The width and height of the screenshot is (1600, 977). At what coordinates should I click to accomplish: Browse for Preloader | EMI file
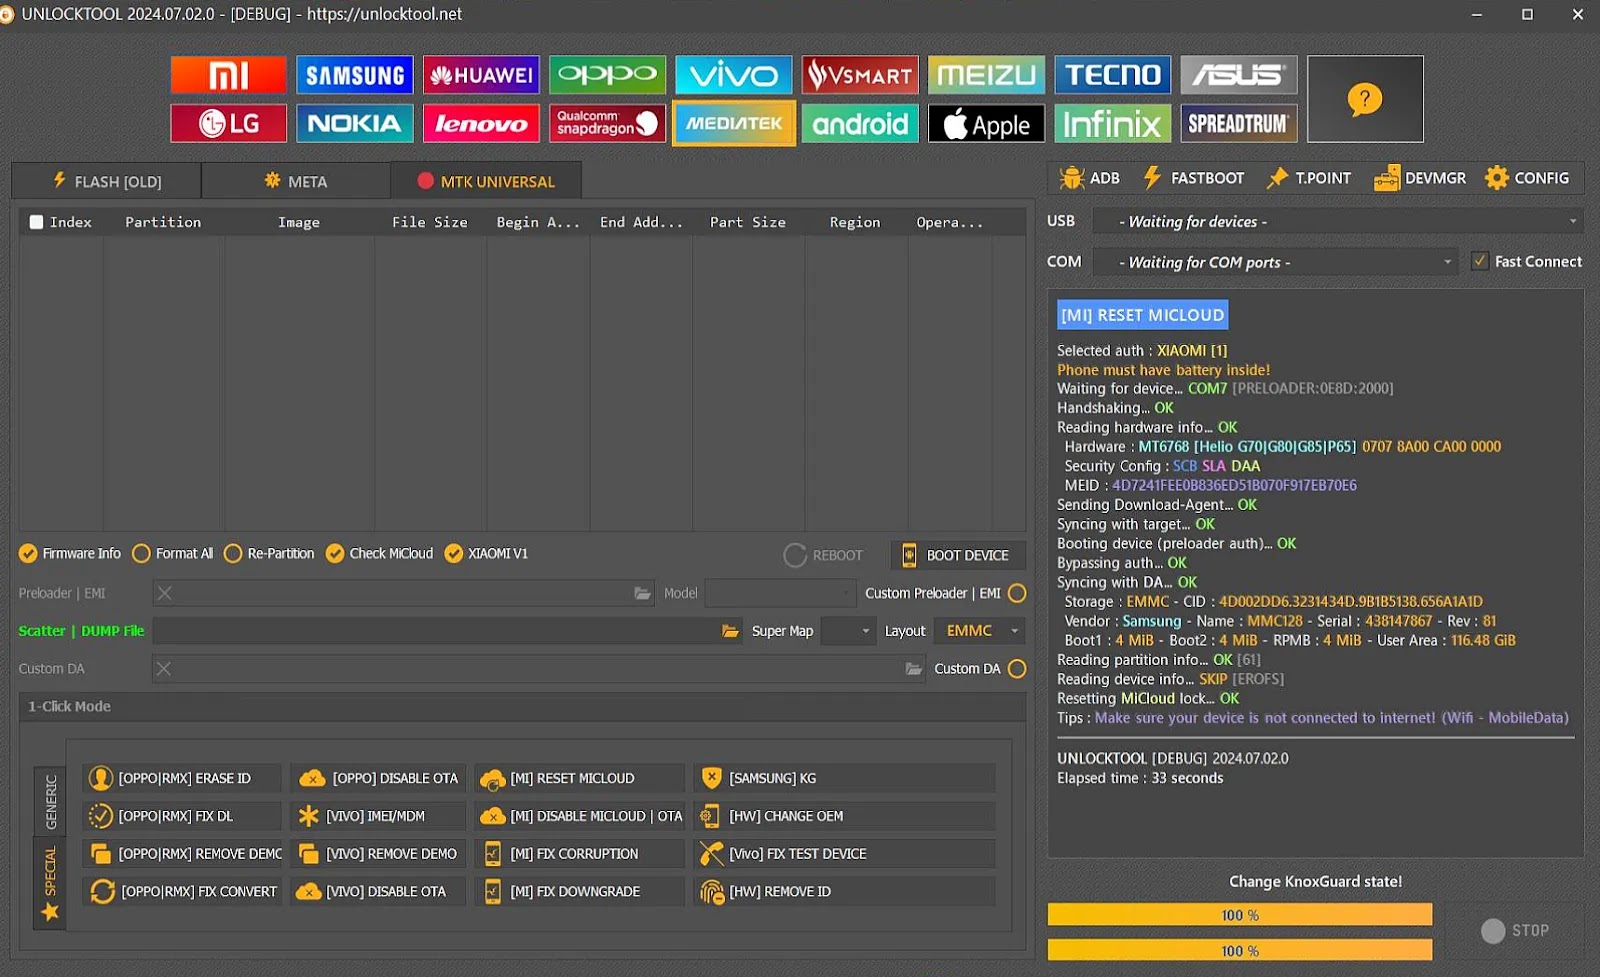pyautogui.click(x=642, y=593)
